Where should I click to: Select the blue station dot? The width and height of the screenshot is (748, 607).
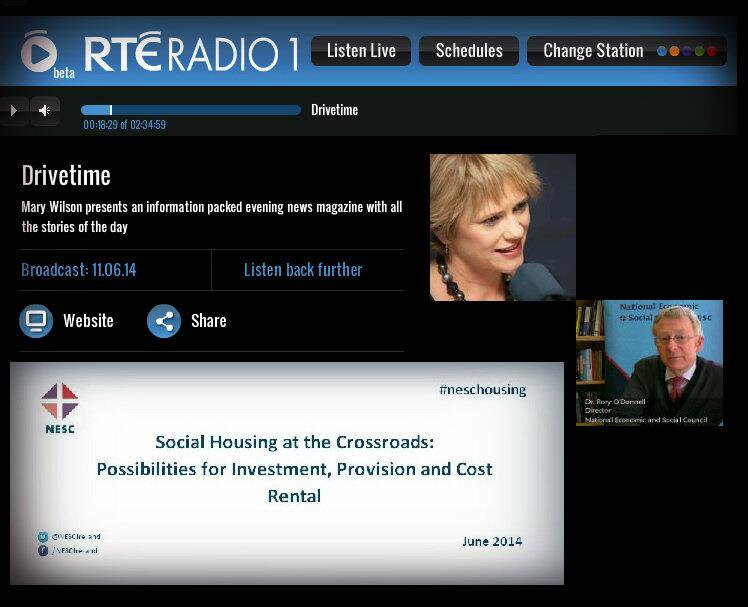pos(662,51)
